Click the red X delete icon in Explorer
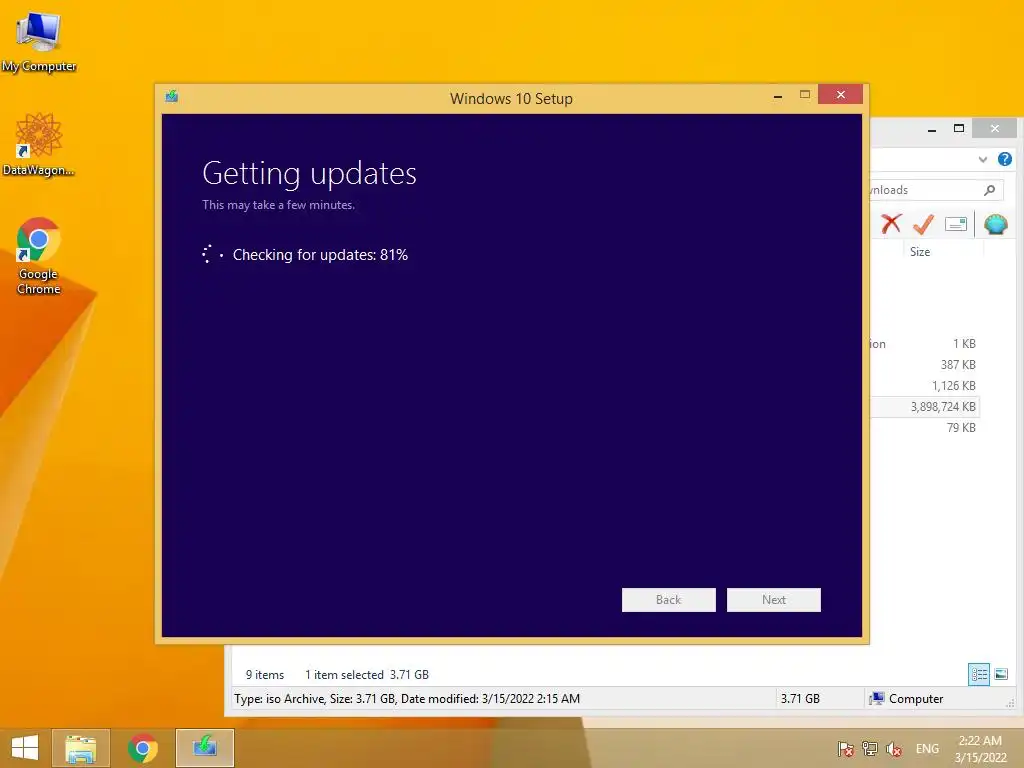The height and width of the screenshot is (768, 1024). [x=891, y=224]
